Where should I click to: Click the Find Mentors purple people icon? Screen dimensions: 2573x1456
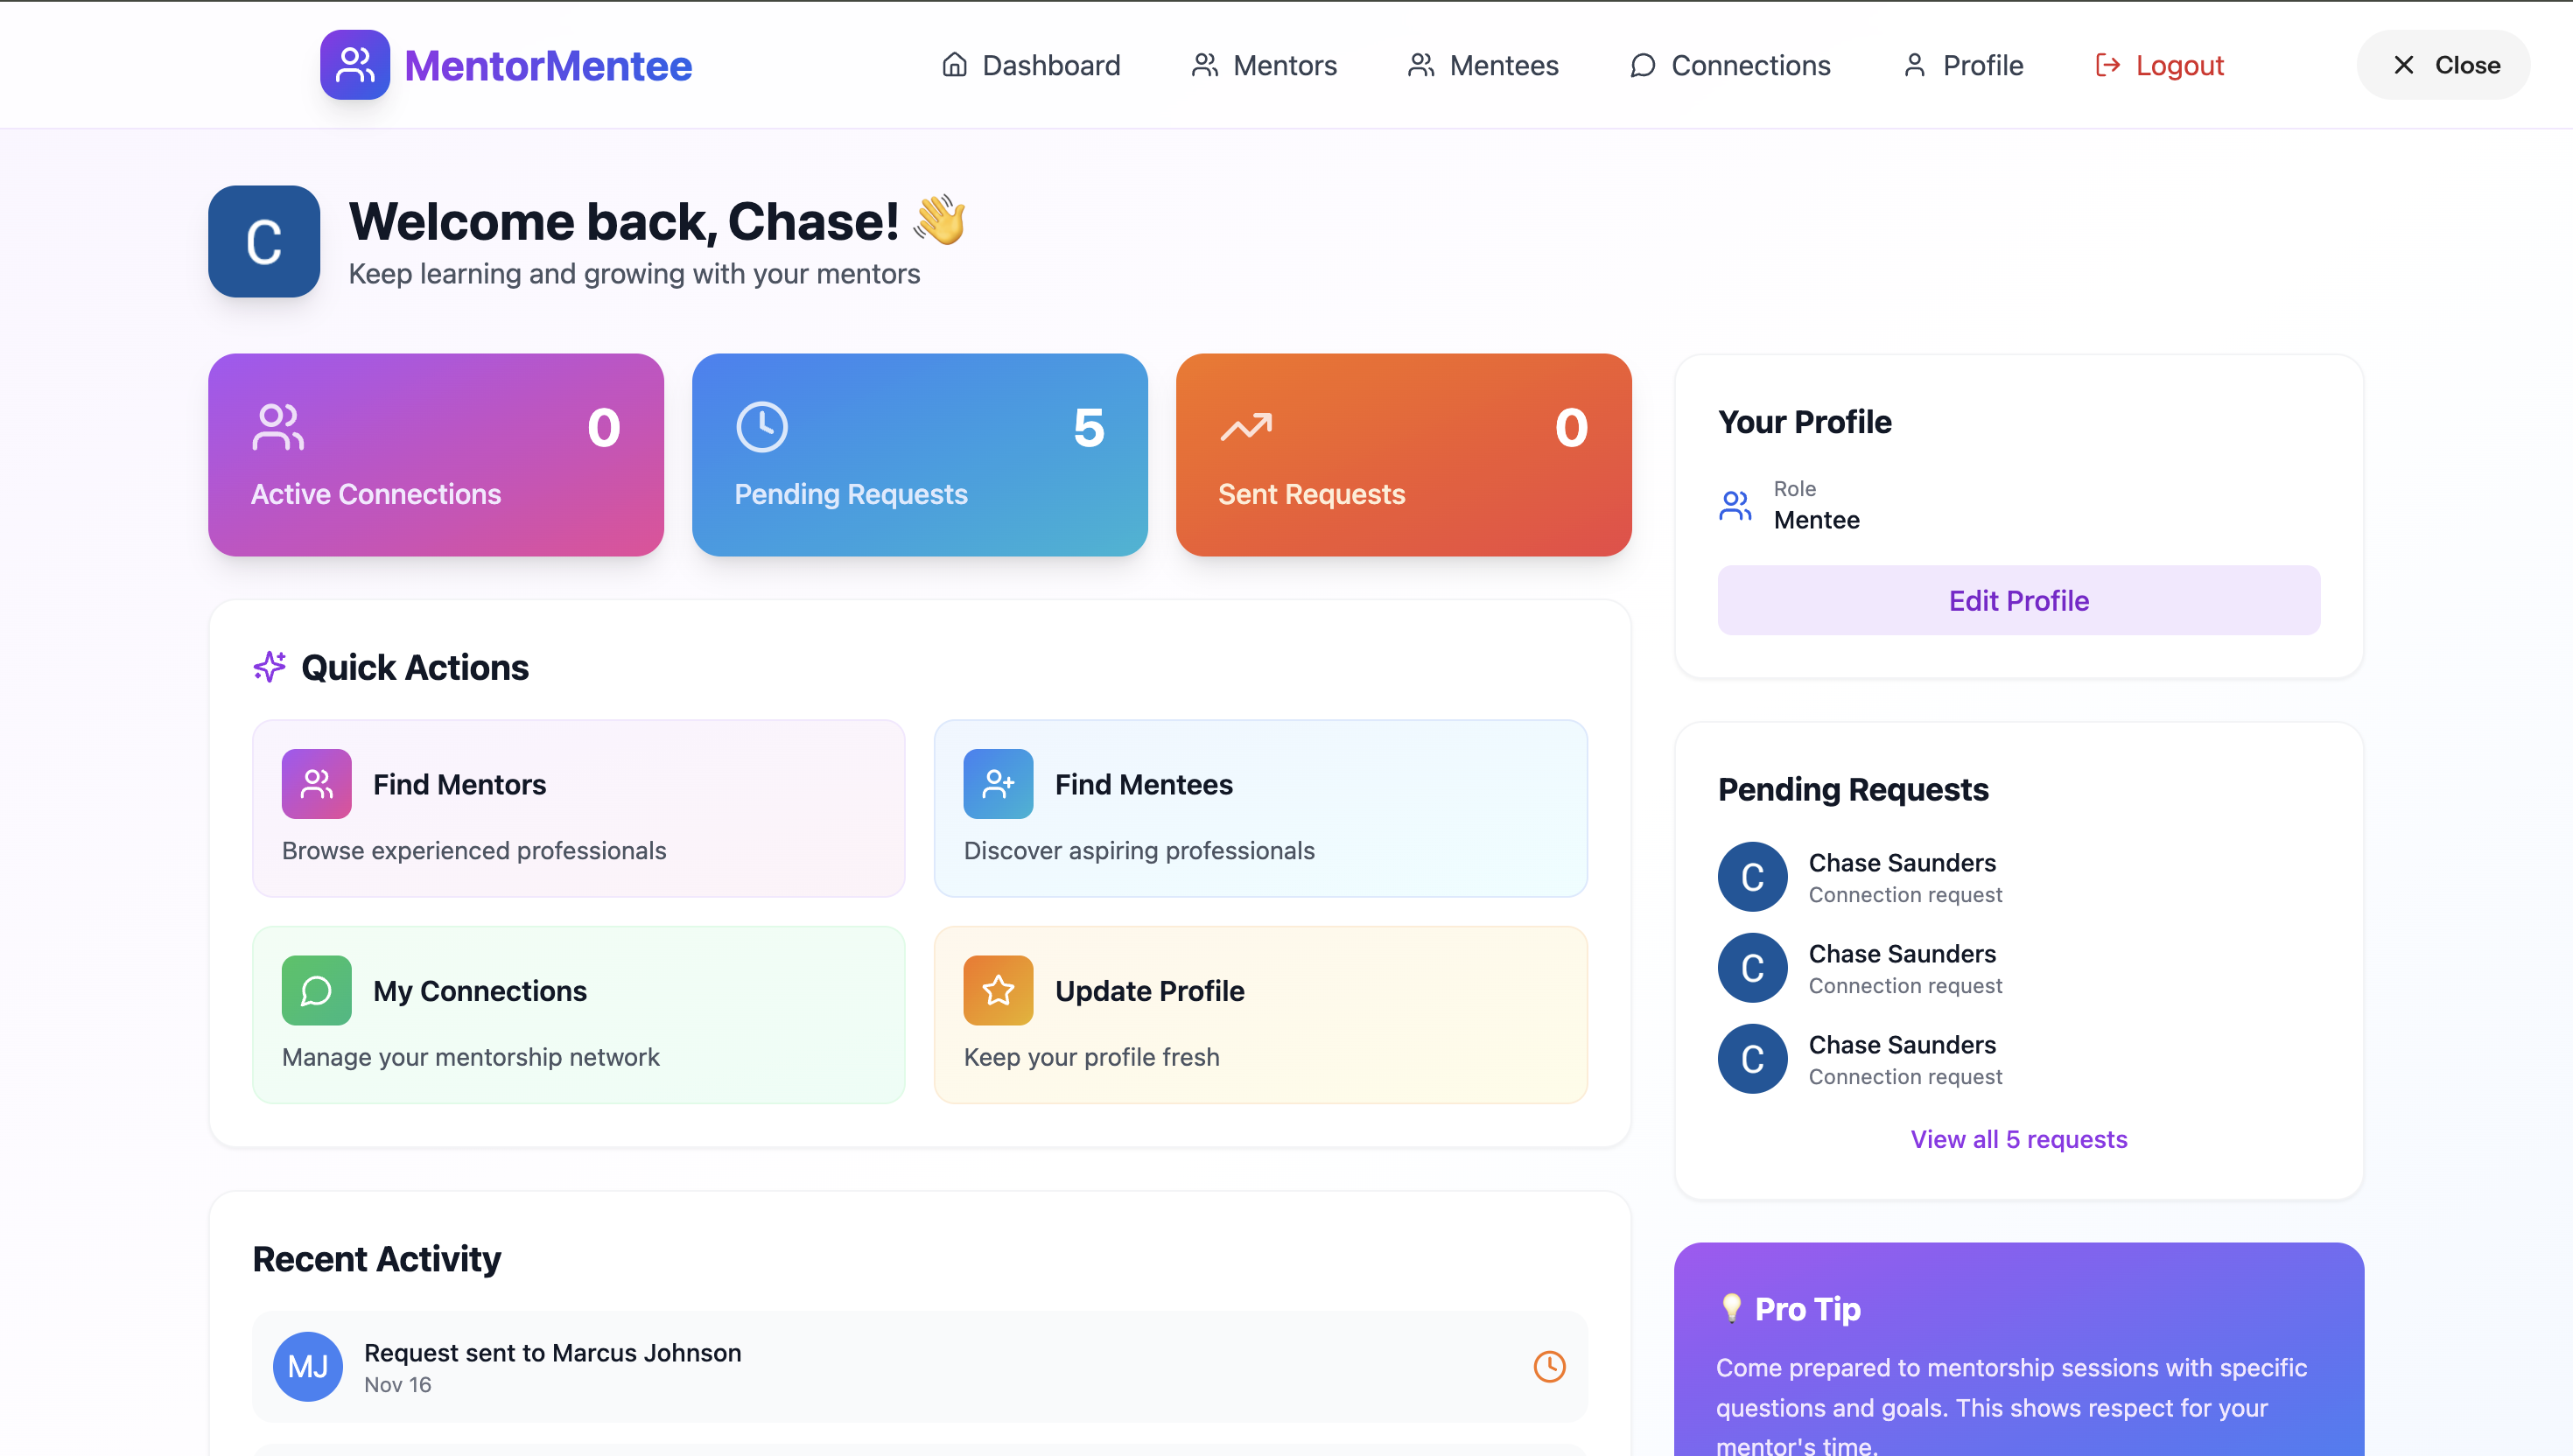(x=316, y=784)
